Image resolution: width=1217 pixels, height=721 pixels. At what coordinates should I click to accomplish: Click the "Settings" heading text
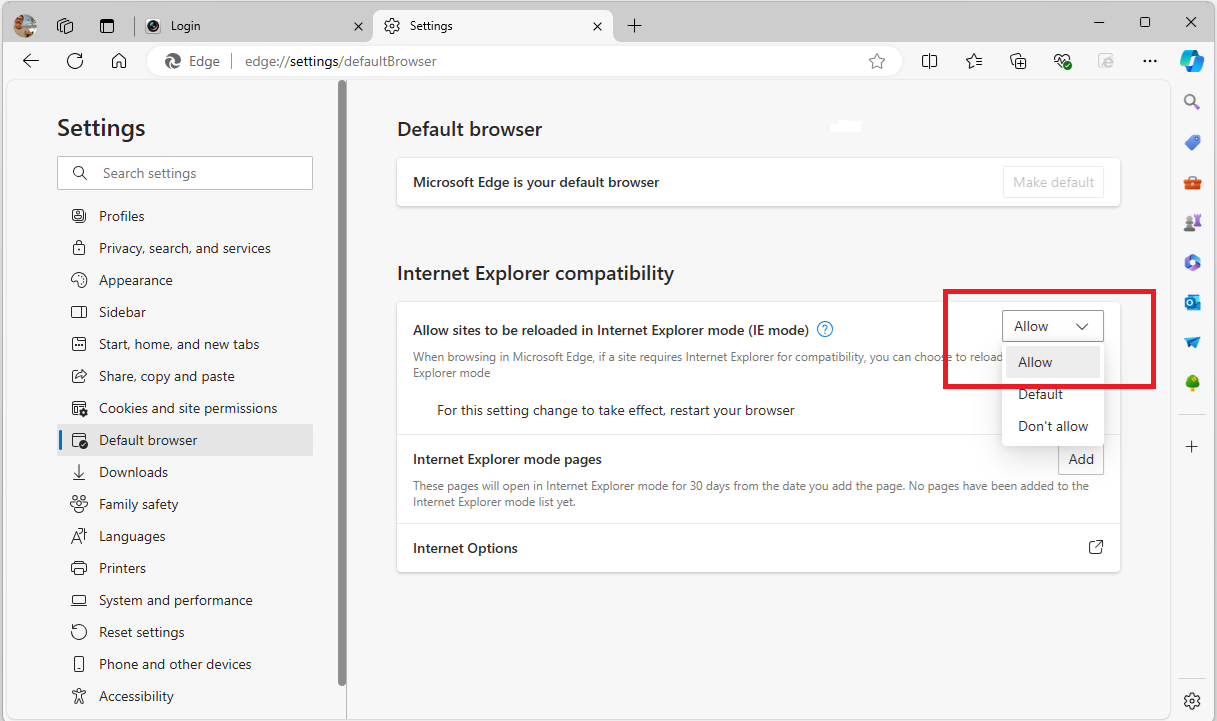click(101, 128)
